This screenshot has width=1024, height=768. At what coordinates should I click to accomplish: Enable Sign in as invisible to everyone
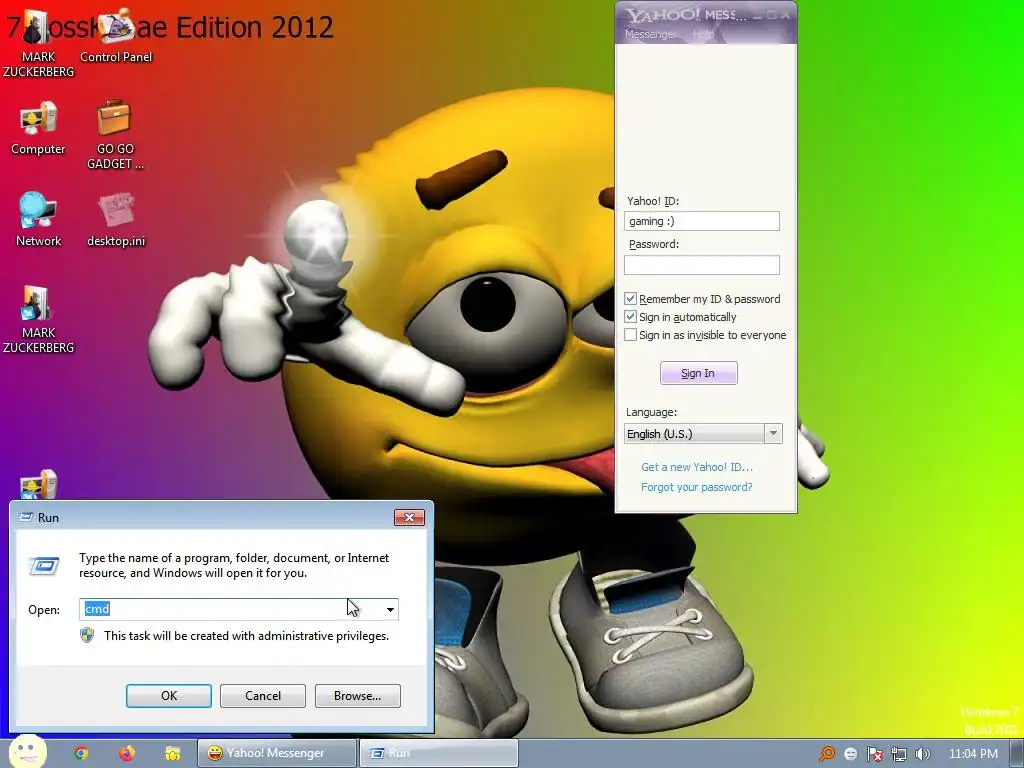(x=630, y=335)
